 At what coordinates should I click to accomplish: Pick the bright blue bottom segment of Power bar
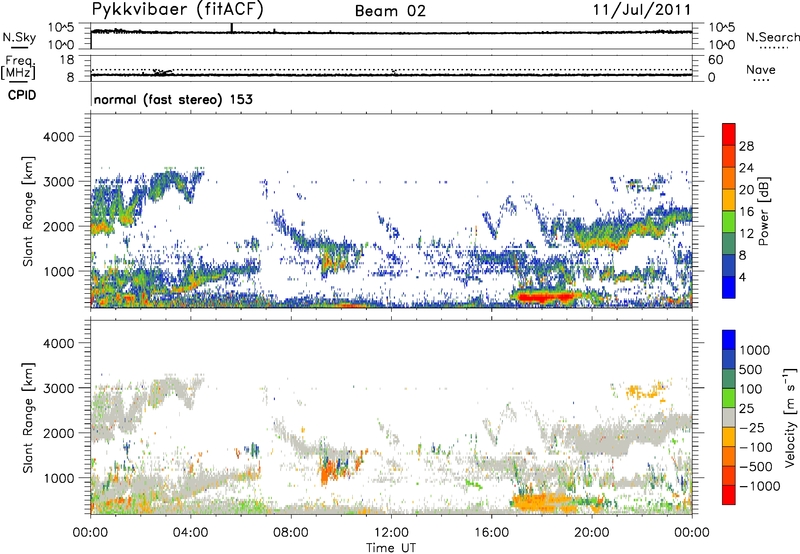729,287
